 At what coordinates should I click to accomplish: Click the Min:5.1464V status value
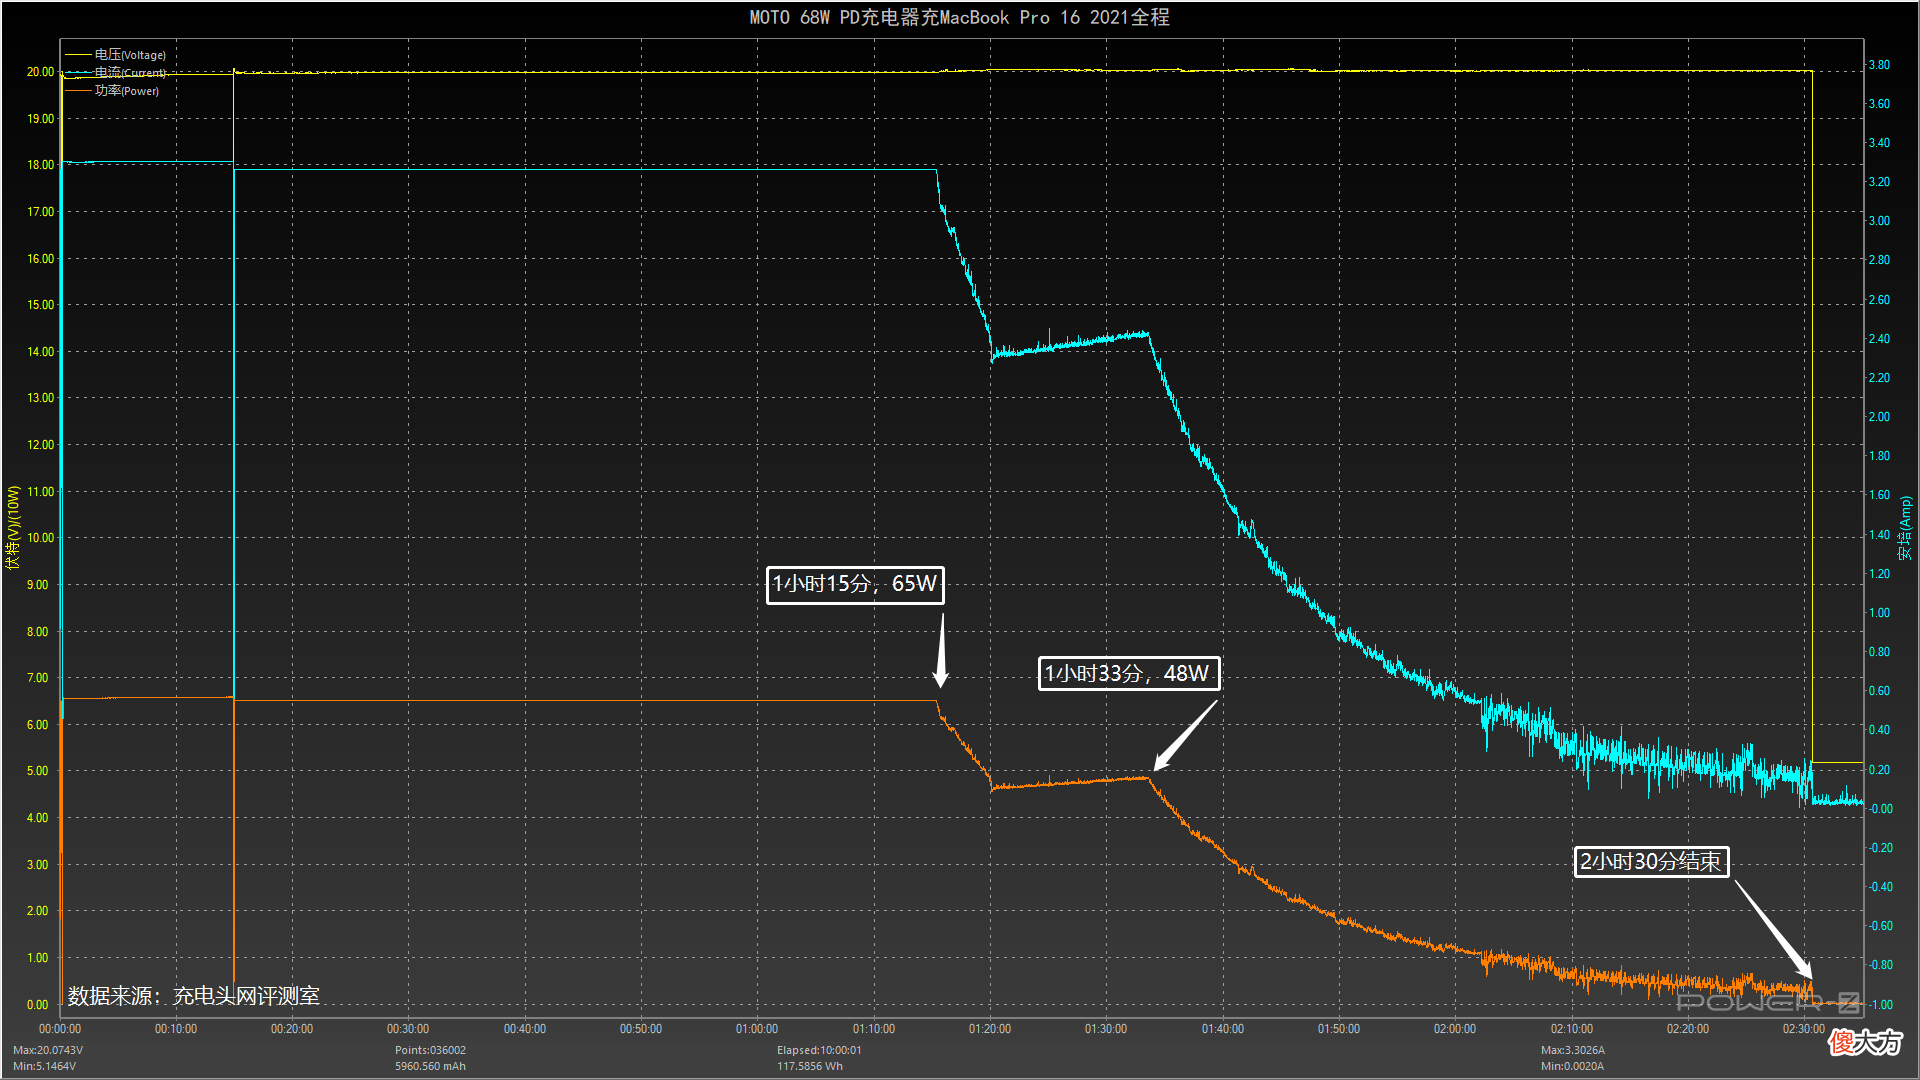[x=44, y=1066]
